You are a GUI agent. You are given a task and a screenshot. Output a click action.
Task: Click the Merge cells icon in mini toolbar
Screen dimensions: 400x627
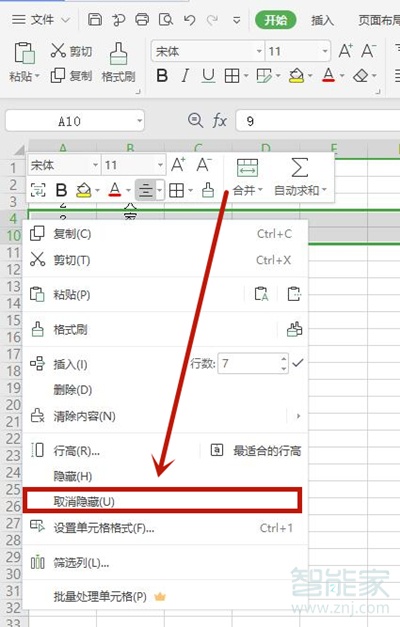(248, 168)
